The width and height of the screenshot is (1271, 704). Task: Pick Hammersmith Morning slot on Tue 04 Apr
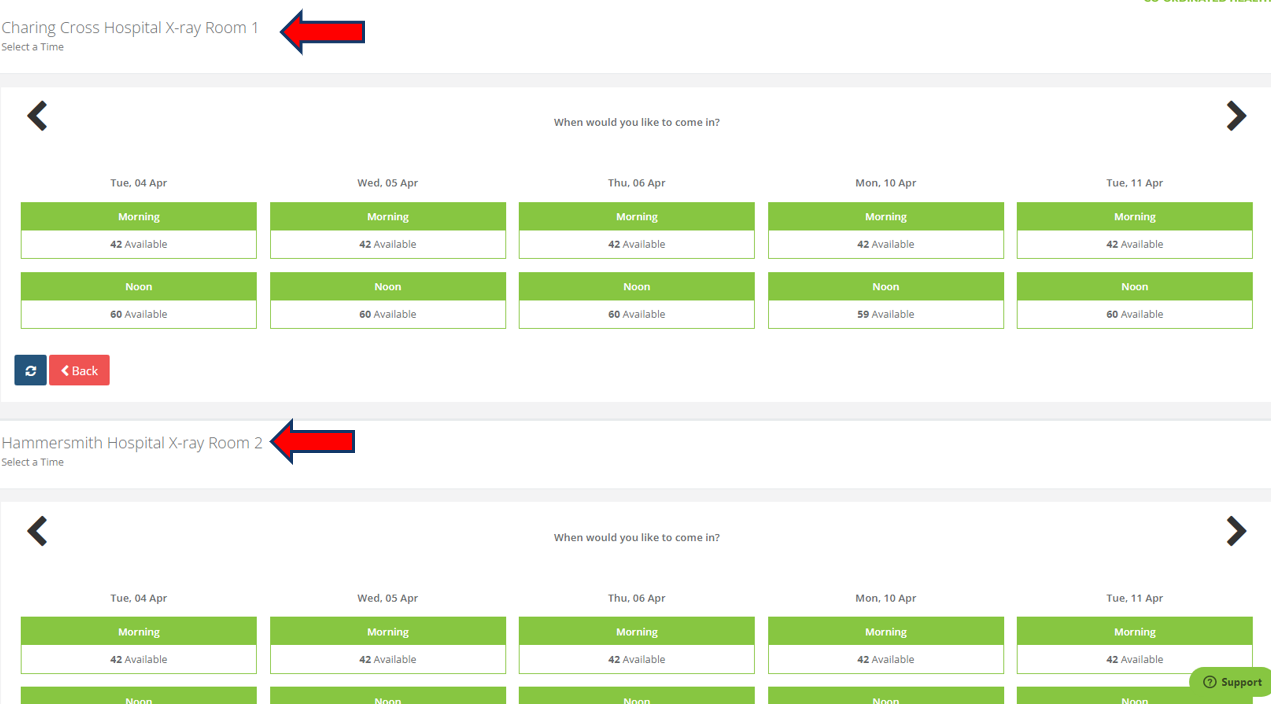[x=139, y=645]
